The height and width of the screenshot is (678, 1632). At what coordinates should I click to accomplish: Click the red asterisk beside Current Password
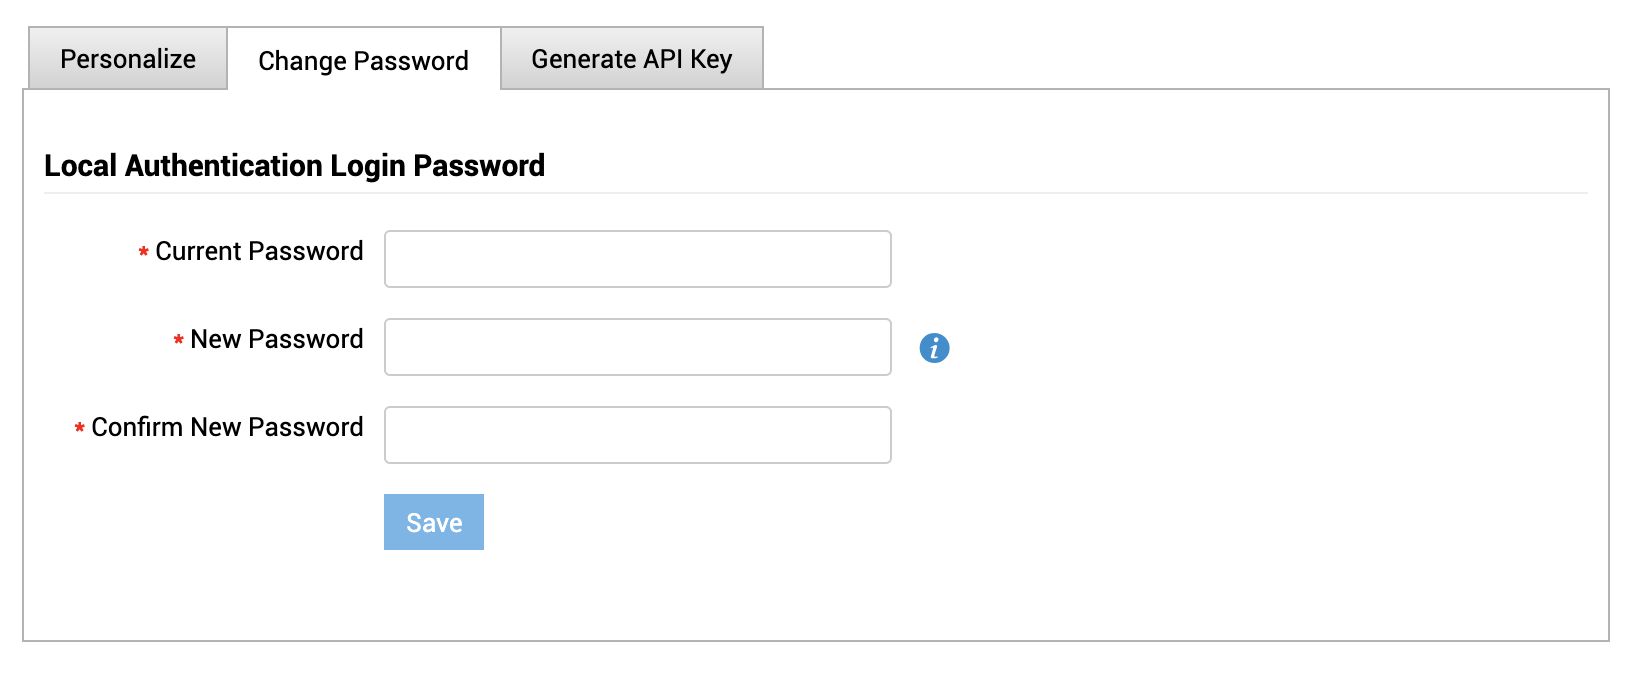click(143, 253)
